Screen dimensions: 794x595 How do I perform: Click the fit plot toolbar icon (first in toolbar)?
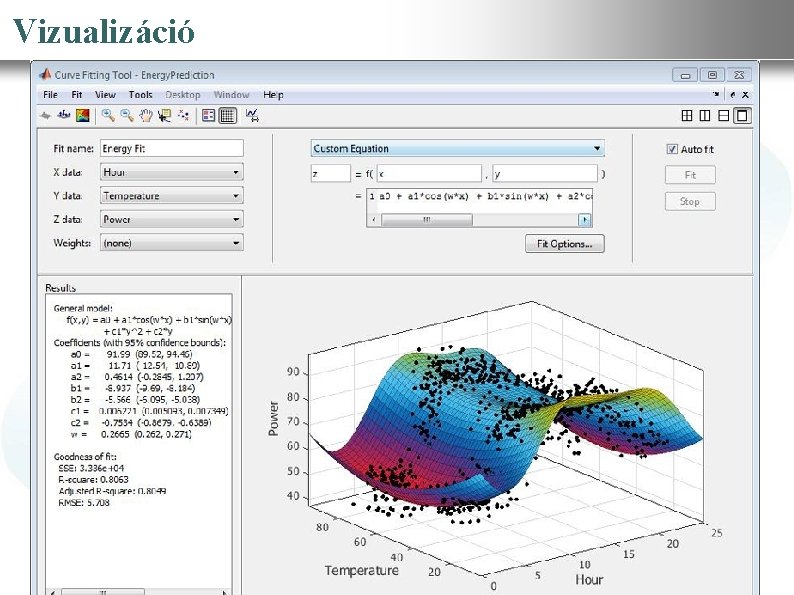pos(46,115)
